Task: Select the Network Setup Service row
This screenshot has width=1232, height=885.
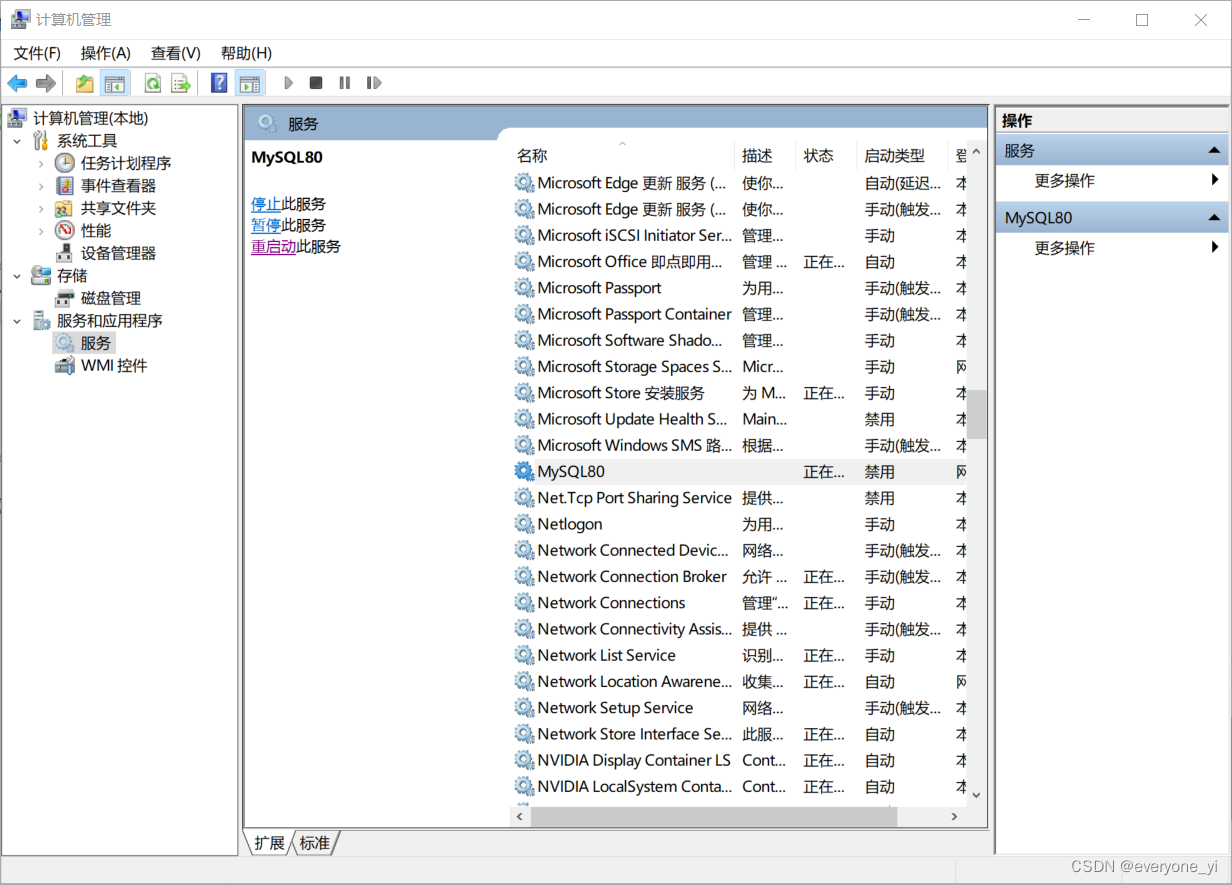Action: [x=739, y=708]
